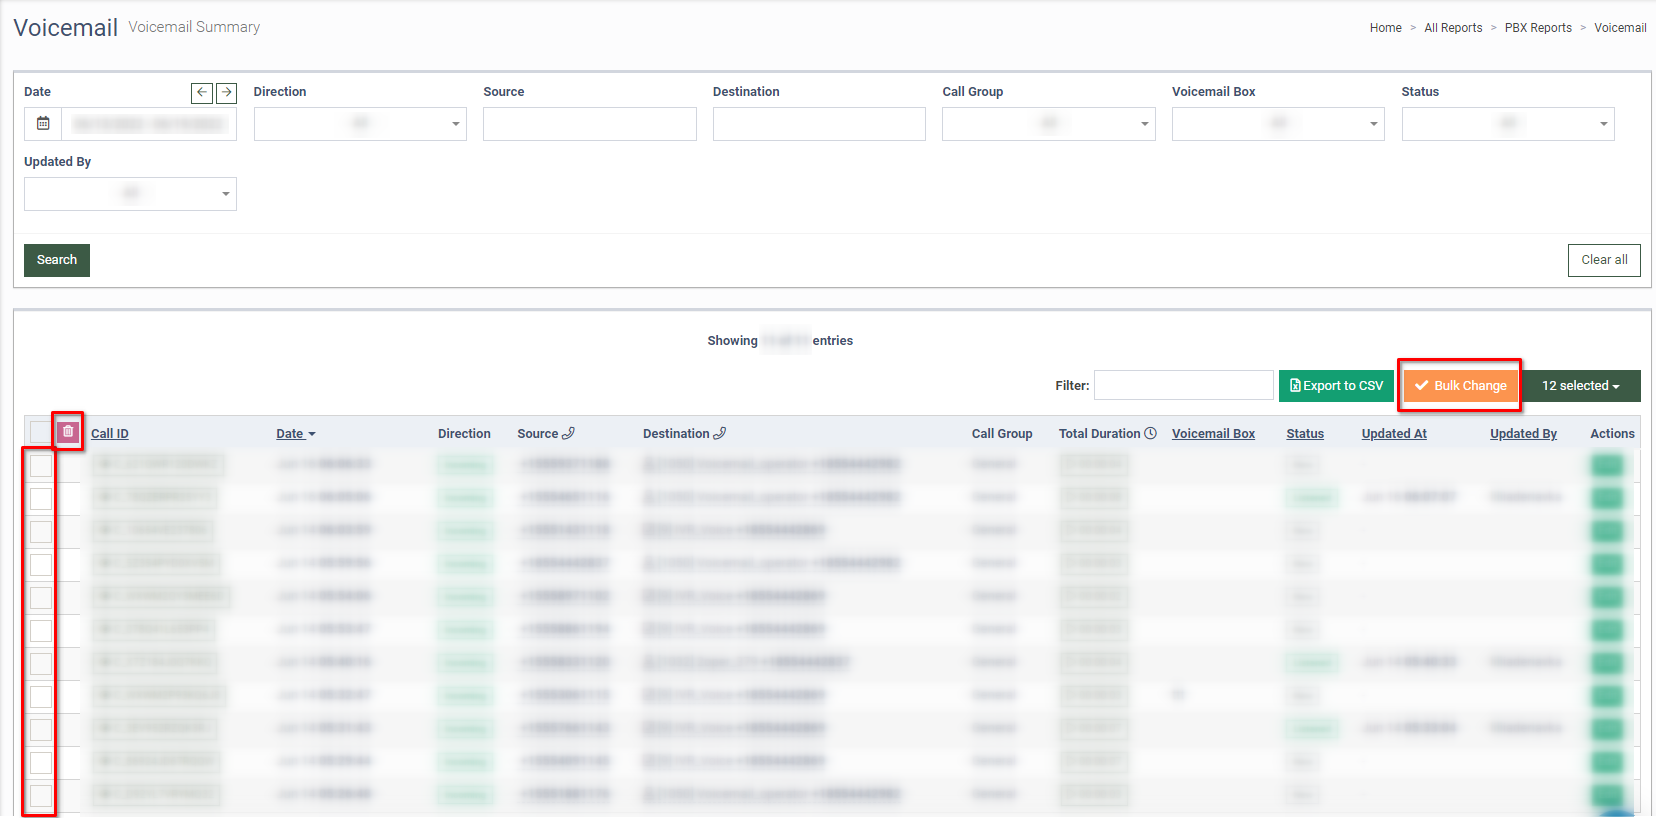Click the red trash delete icon
This screenshot has width=1656, height=818.
[x=68, y=432]
